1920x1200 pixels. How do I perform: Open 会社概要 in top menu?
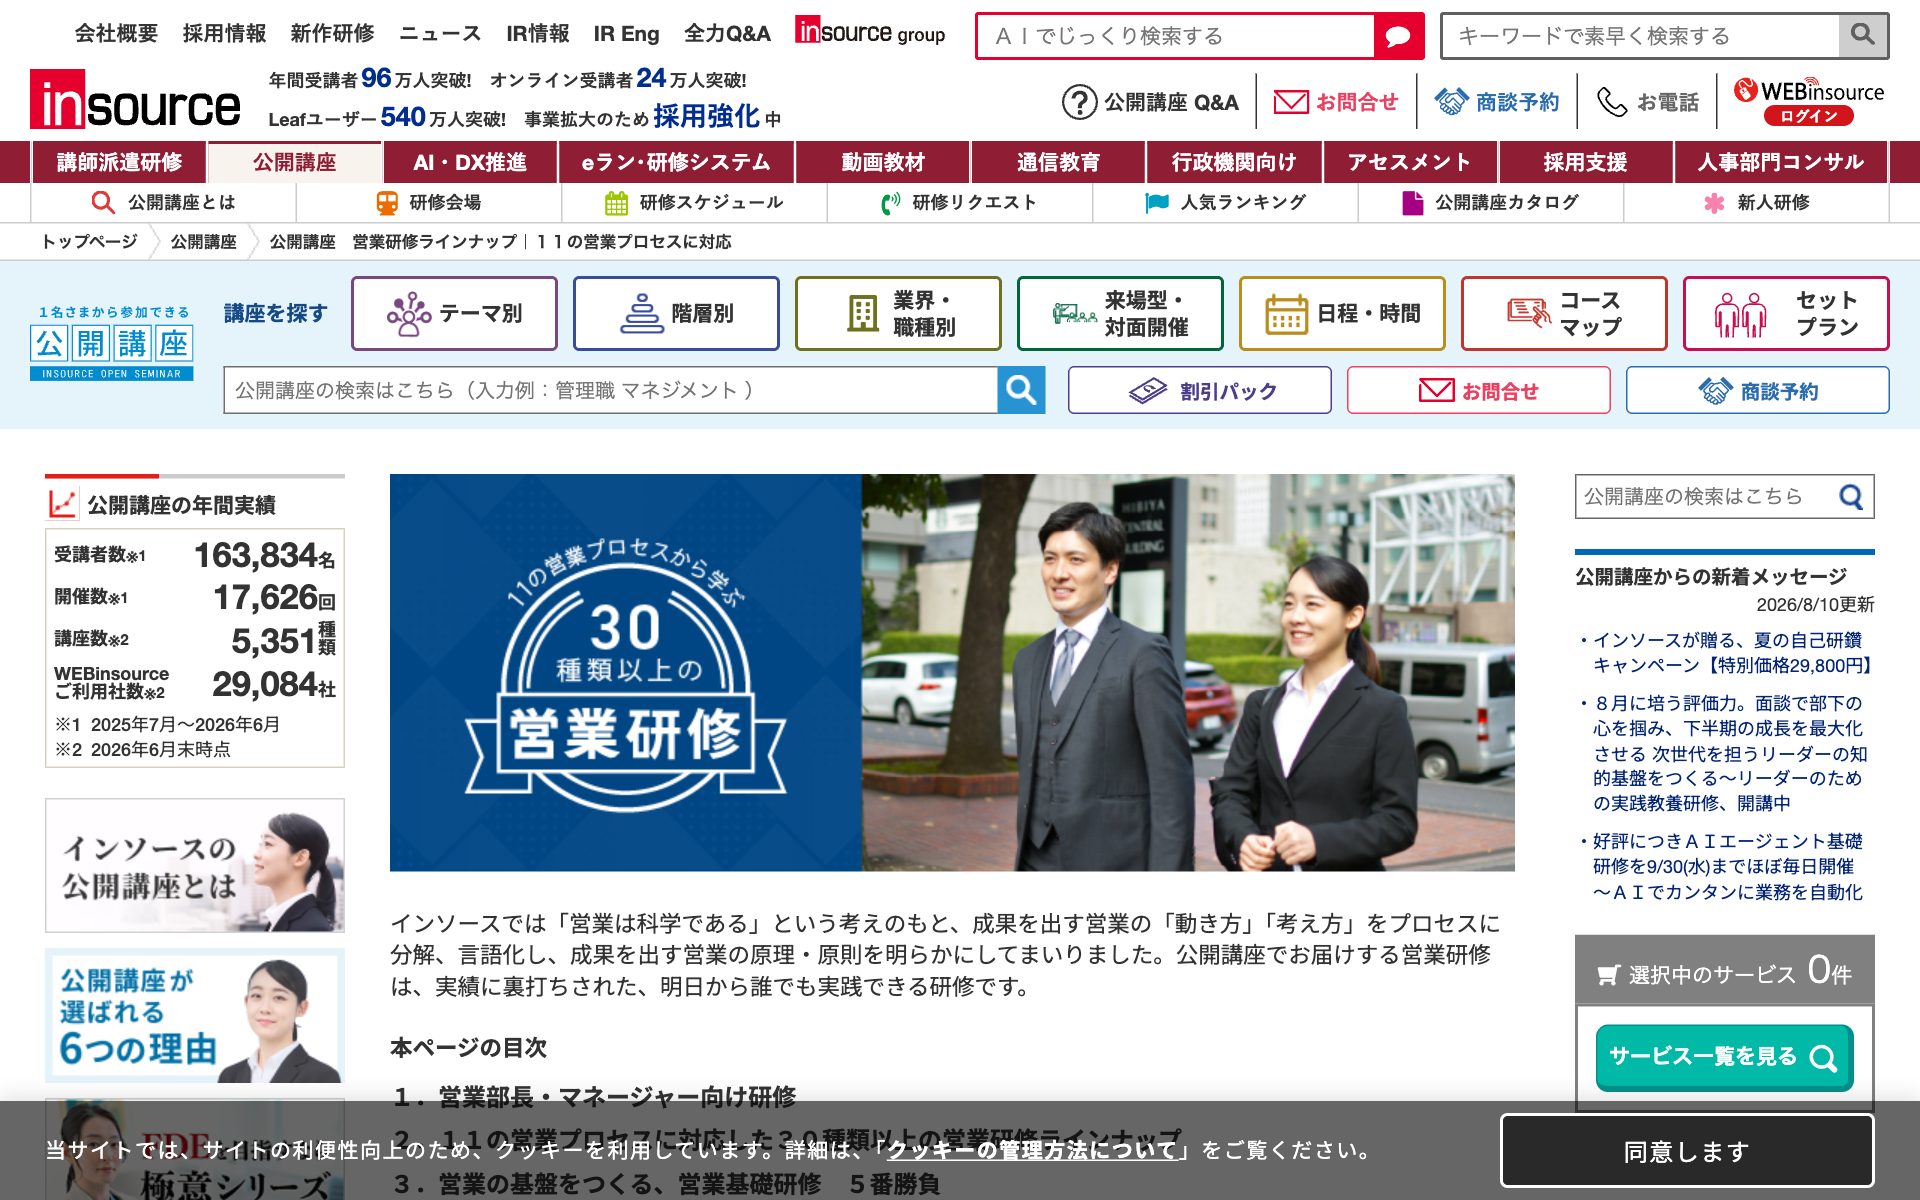coord(116,34)
